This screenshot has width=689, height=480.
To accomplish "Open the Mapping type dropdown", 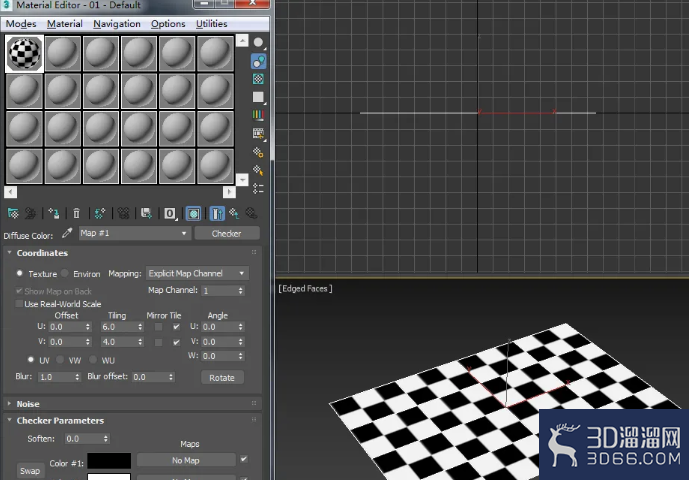I will (197, 273).
